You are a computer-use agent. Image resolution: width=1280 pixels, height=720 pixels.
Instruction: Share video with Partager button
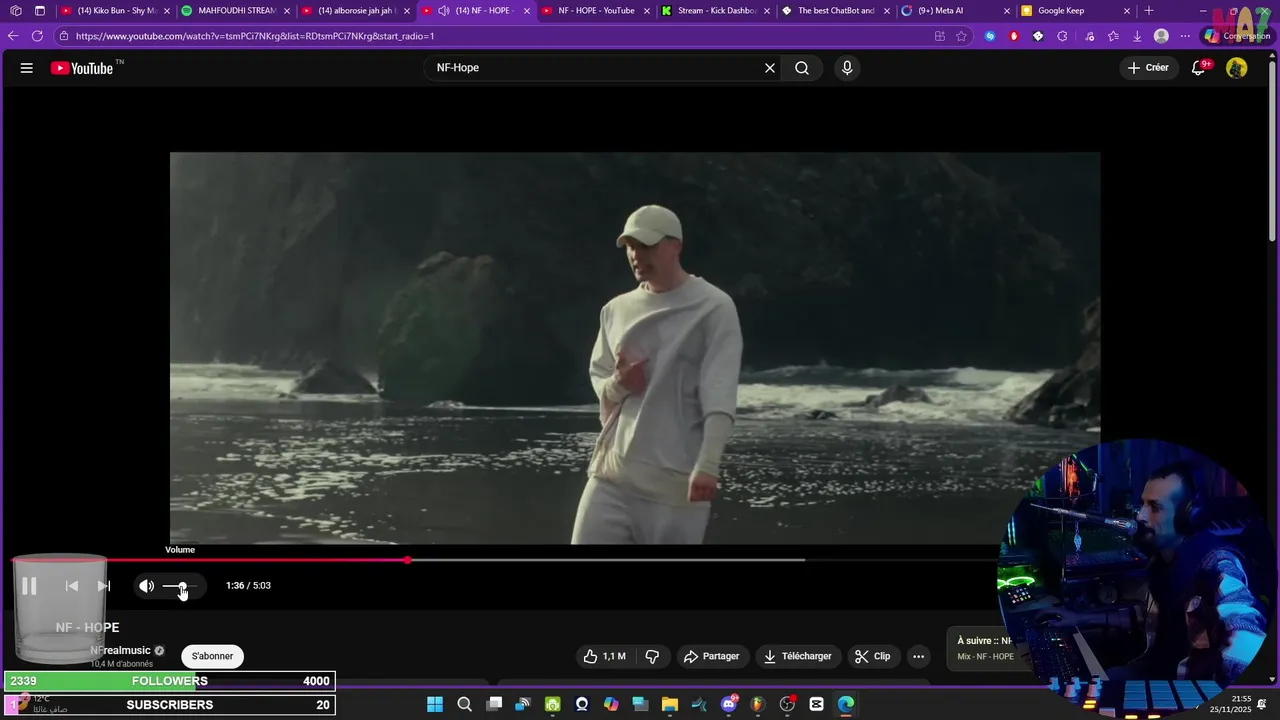click(x=711, y=656)
